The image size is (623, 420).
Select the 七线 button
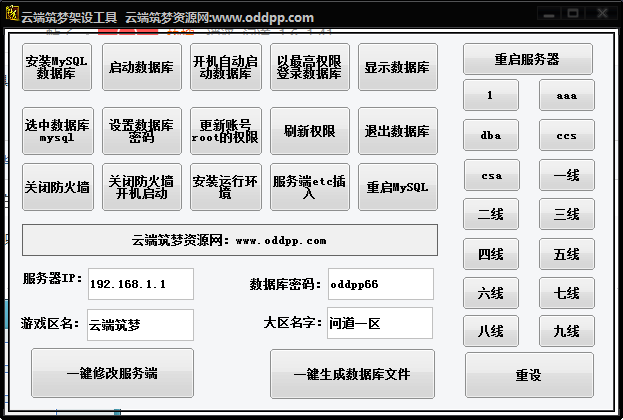pyautogui.click(x=567, y=293)
